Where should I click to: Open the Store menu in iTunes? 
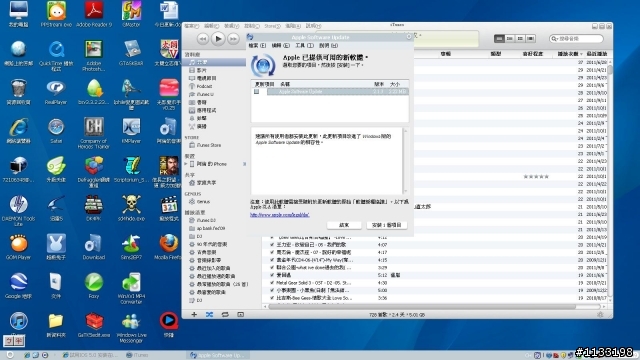coord(272,26)
